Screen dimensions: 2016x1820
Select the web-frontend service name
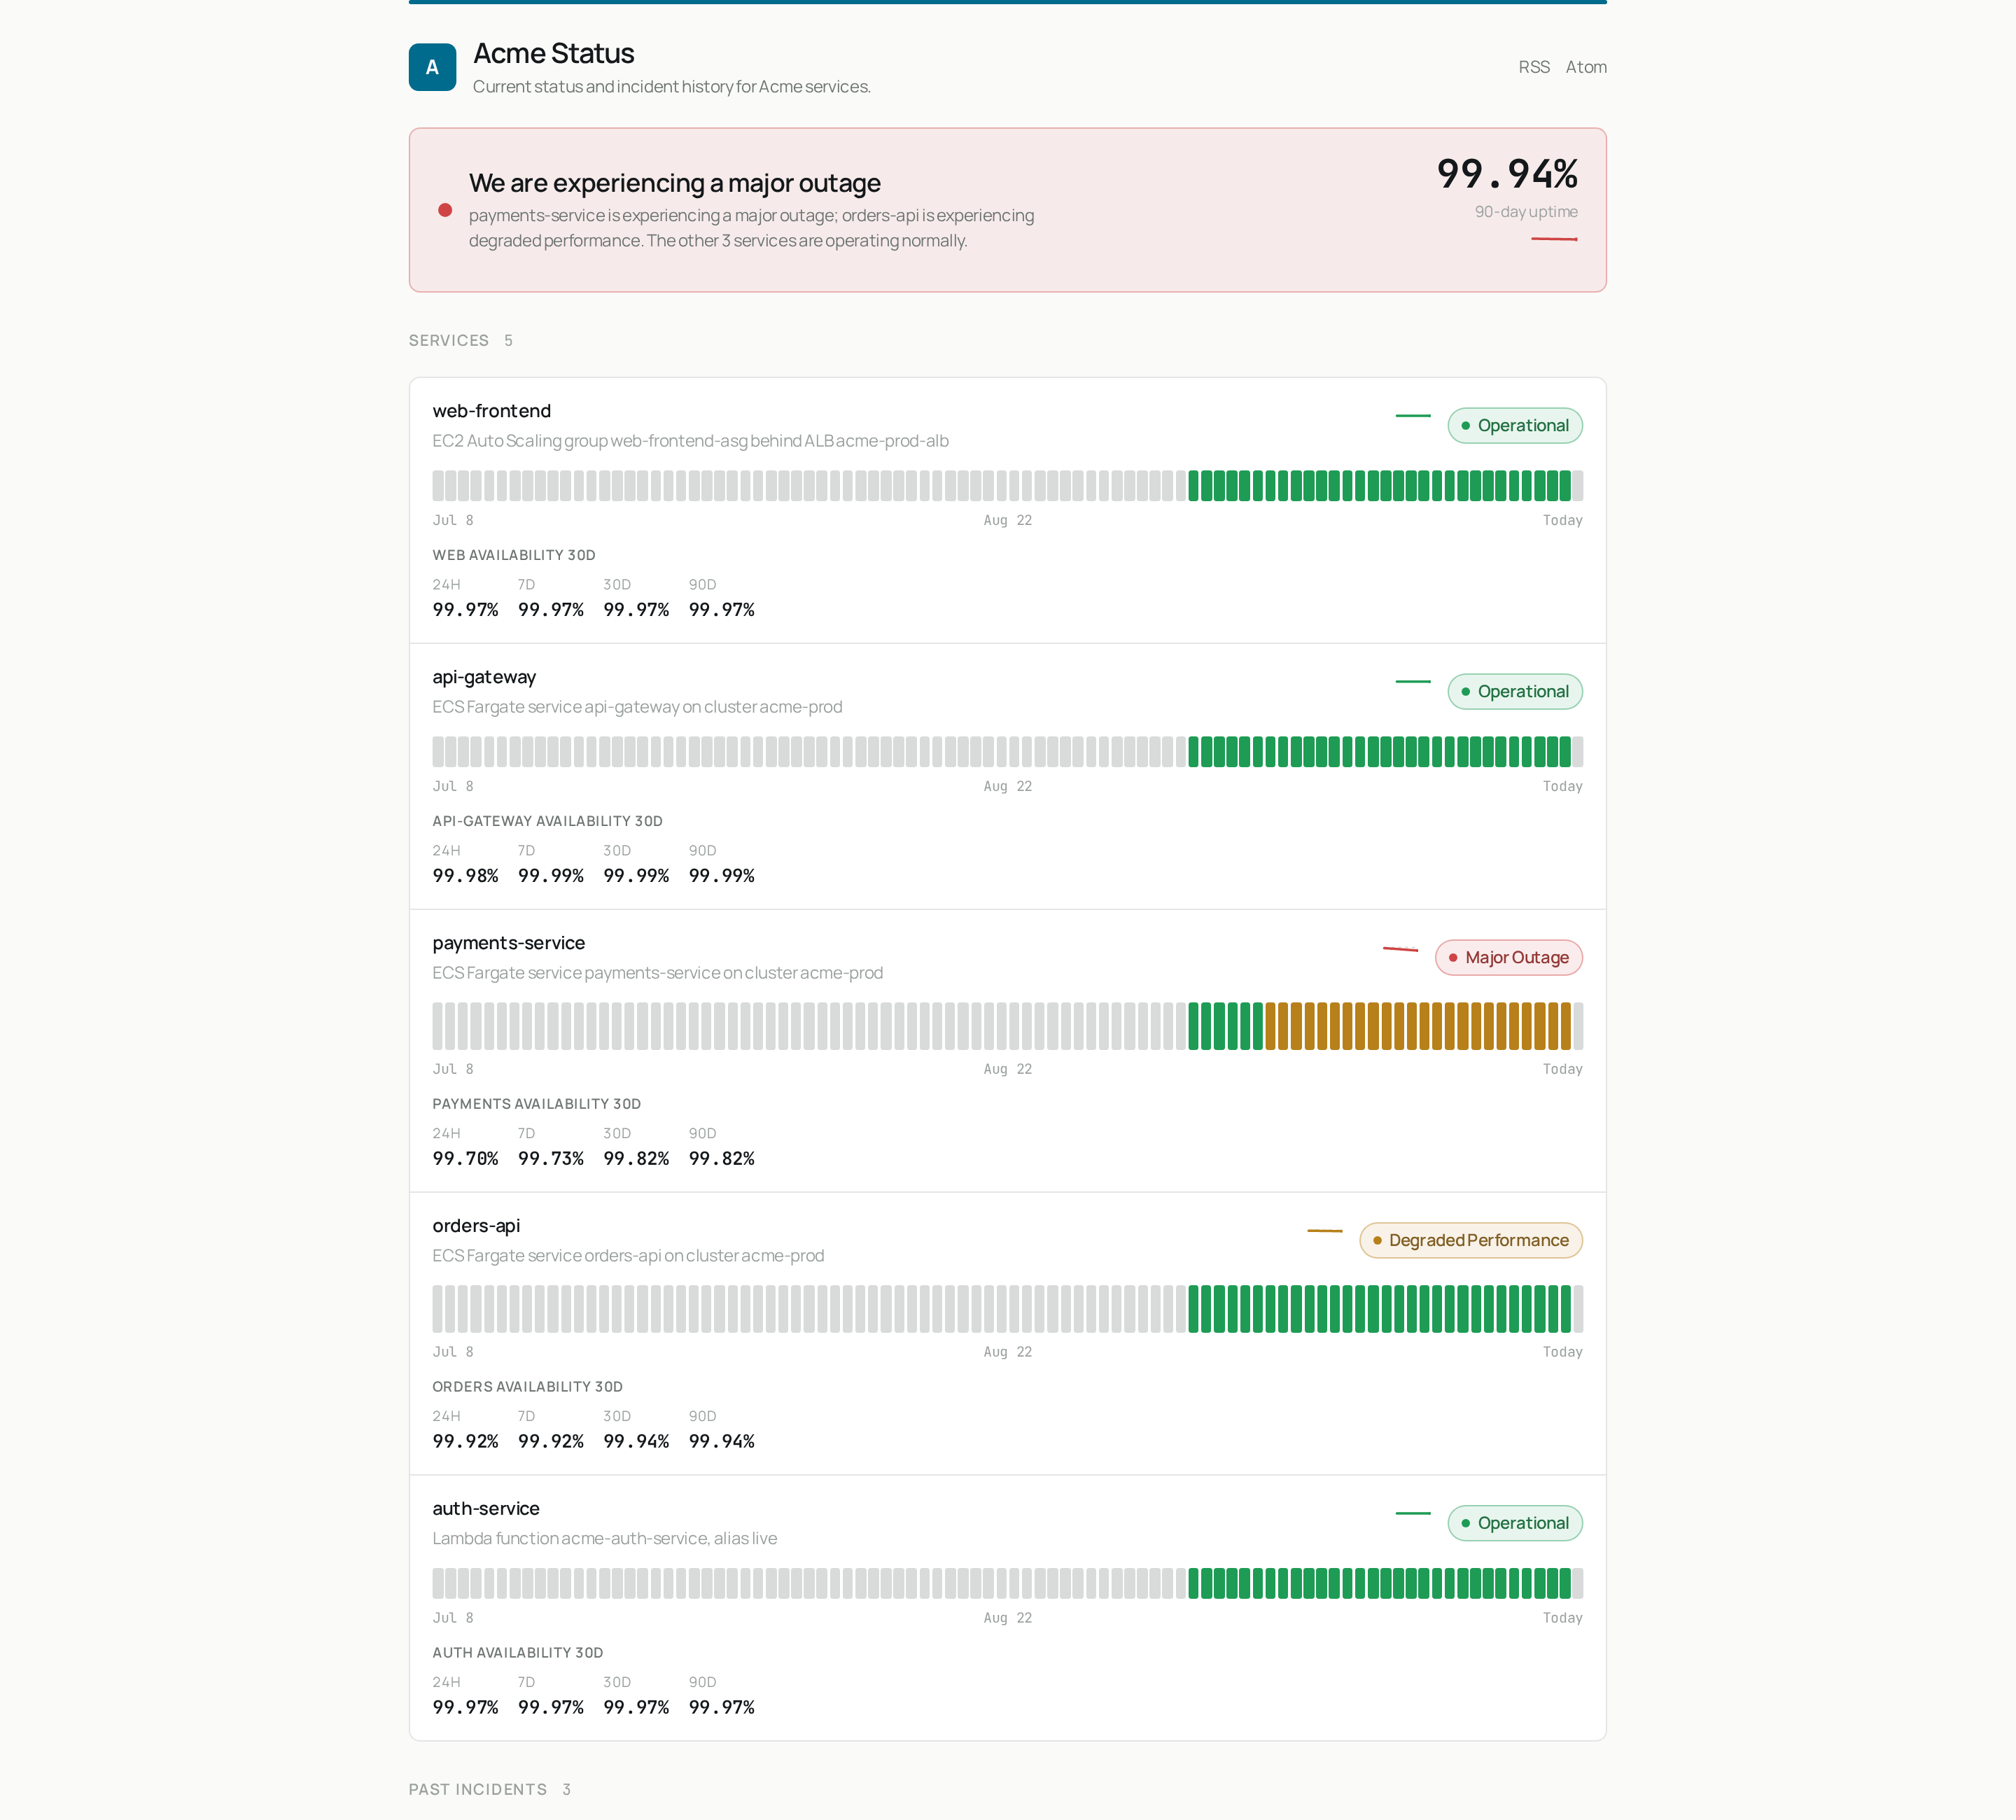coord(491,411)
